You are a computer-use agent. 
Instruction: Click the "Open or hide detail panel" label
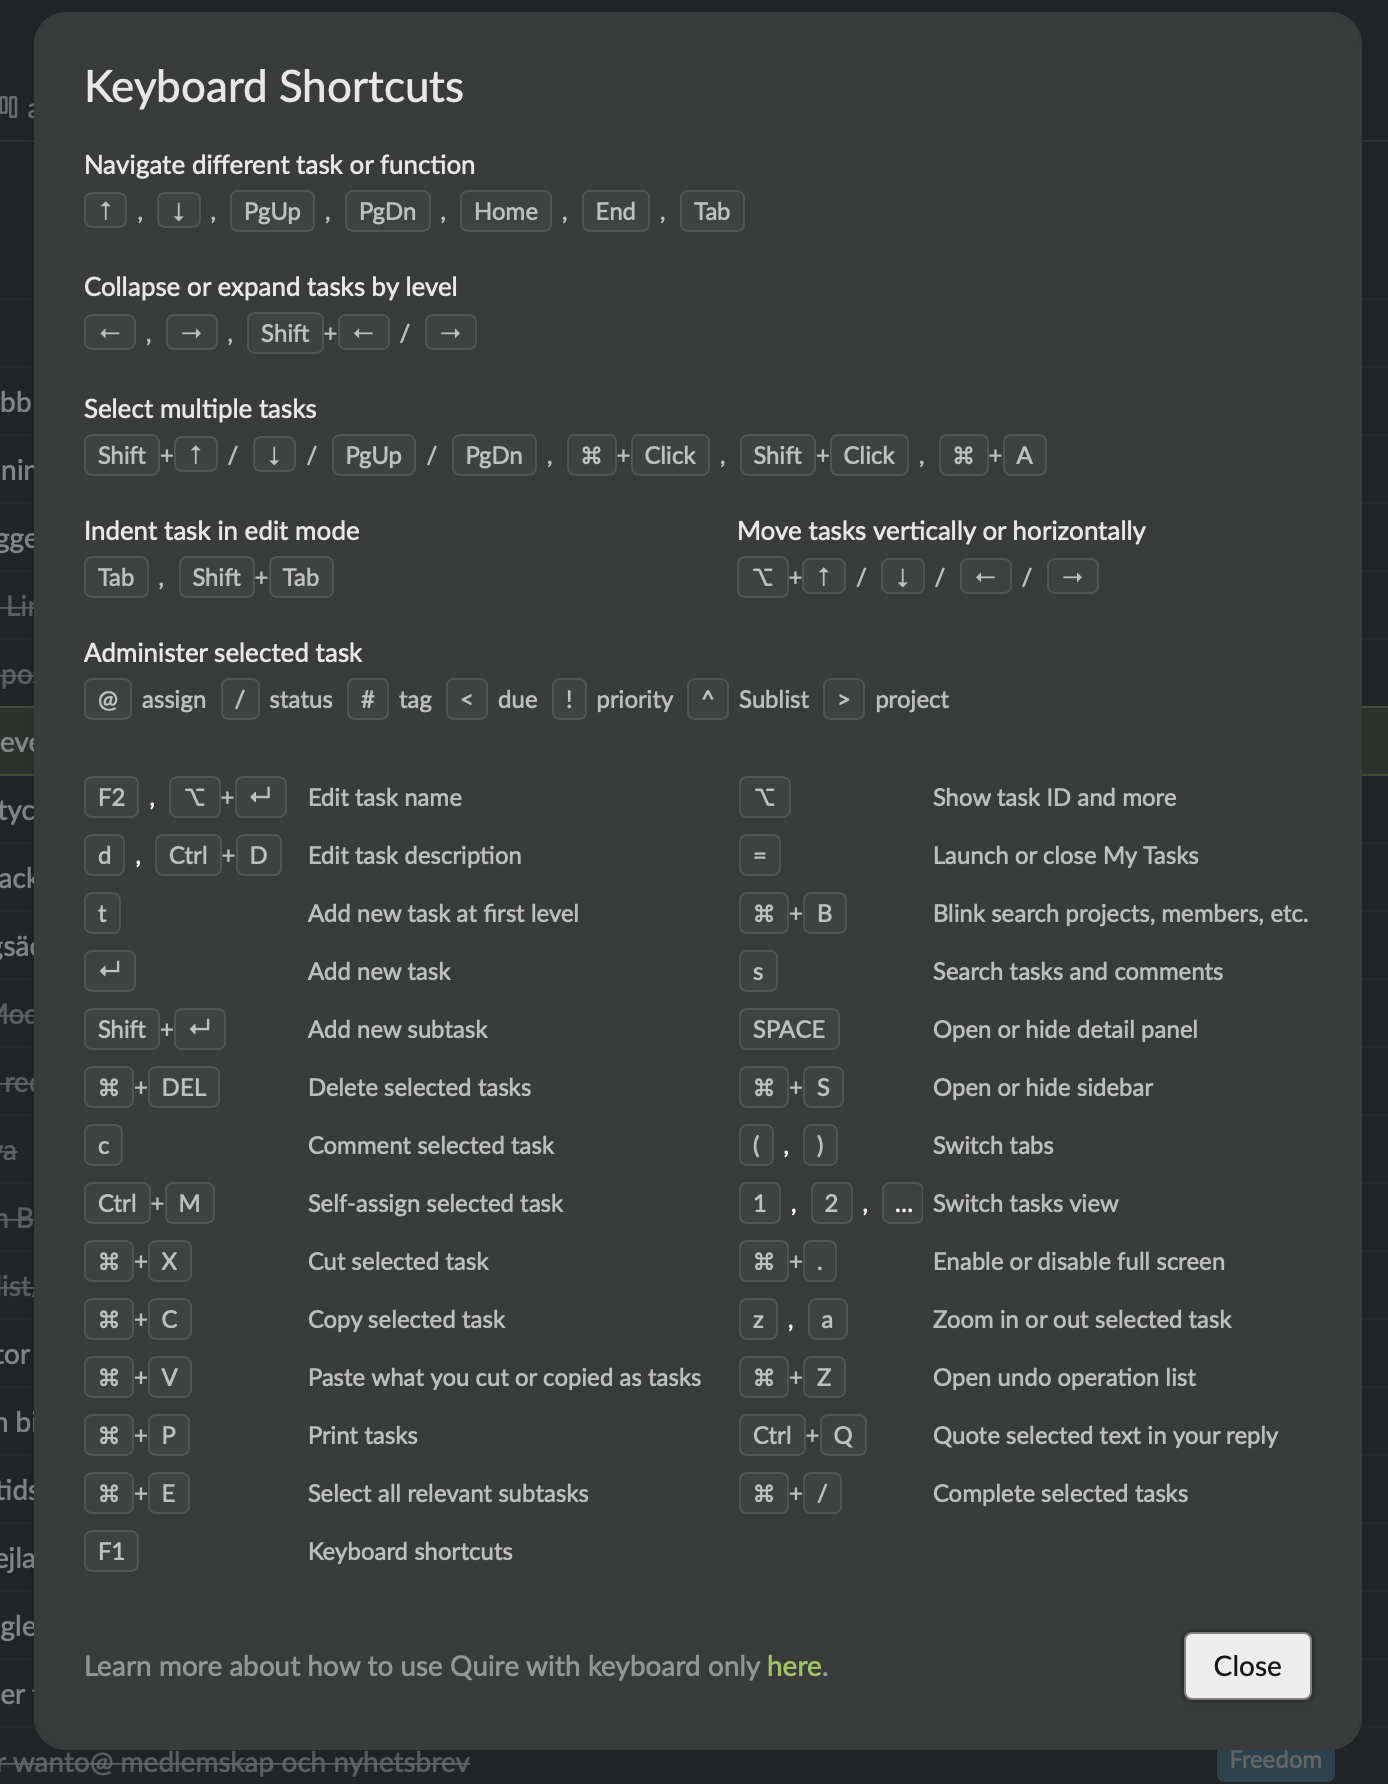(1066, 1029)
